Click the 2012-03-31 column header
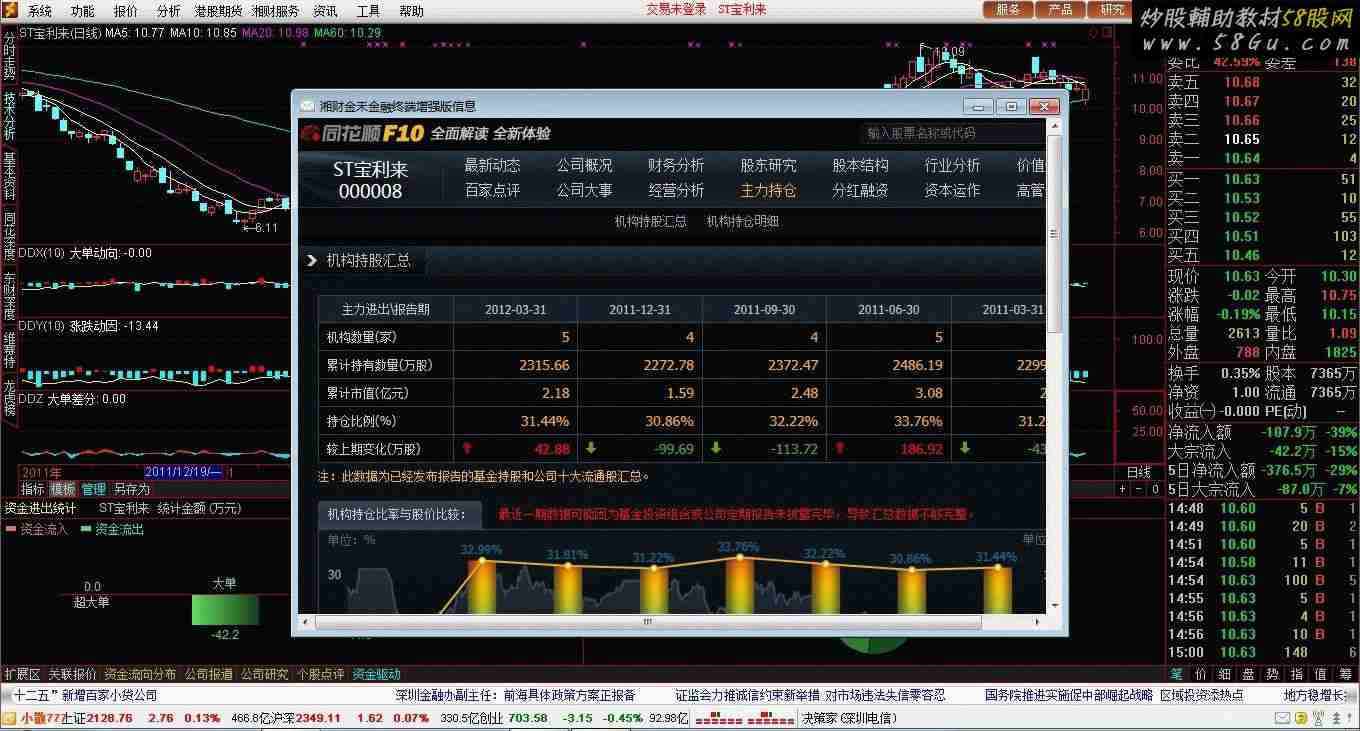 pos(515,310)
